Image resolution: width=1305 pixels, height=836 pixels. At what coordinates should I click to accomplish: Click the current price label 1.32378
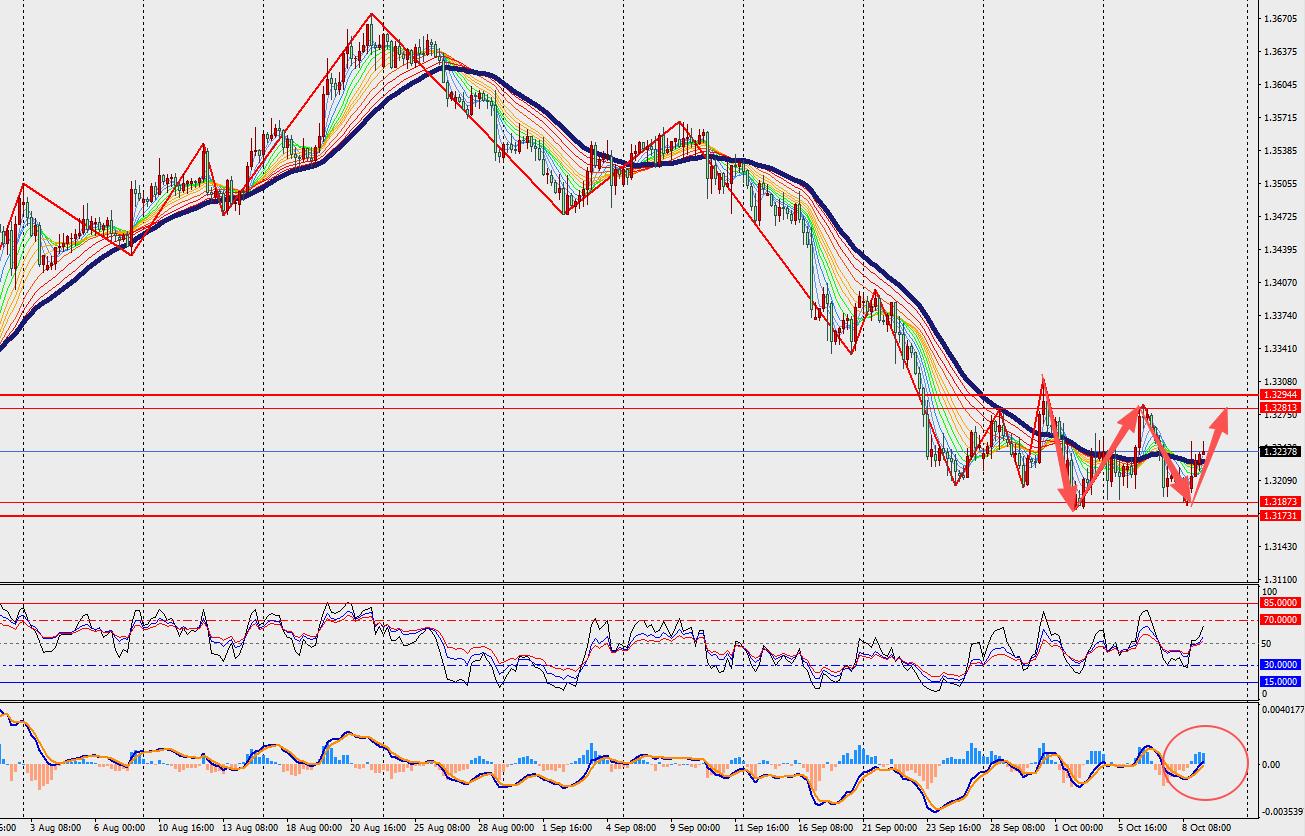click(1280, 452)
